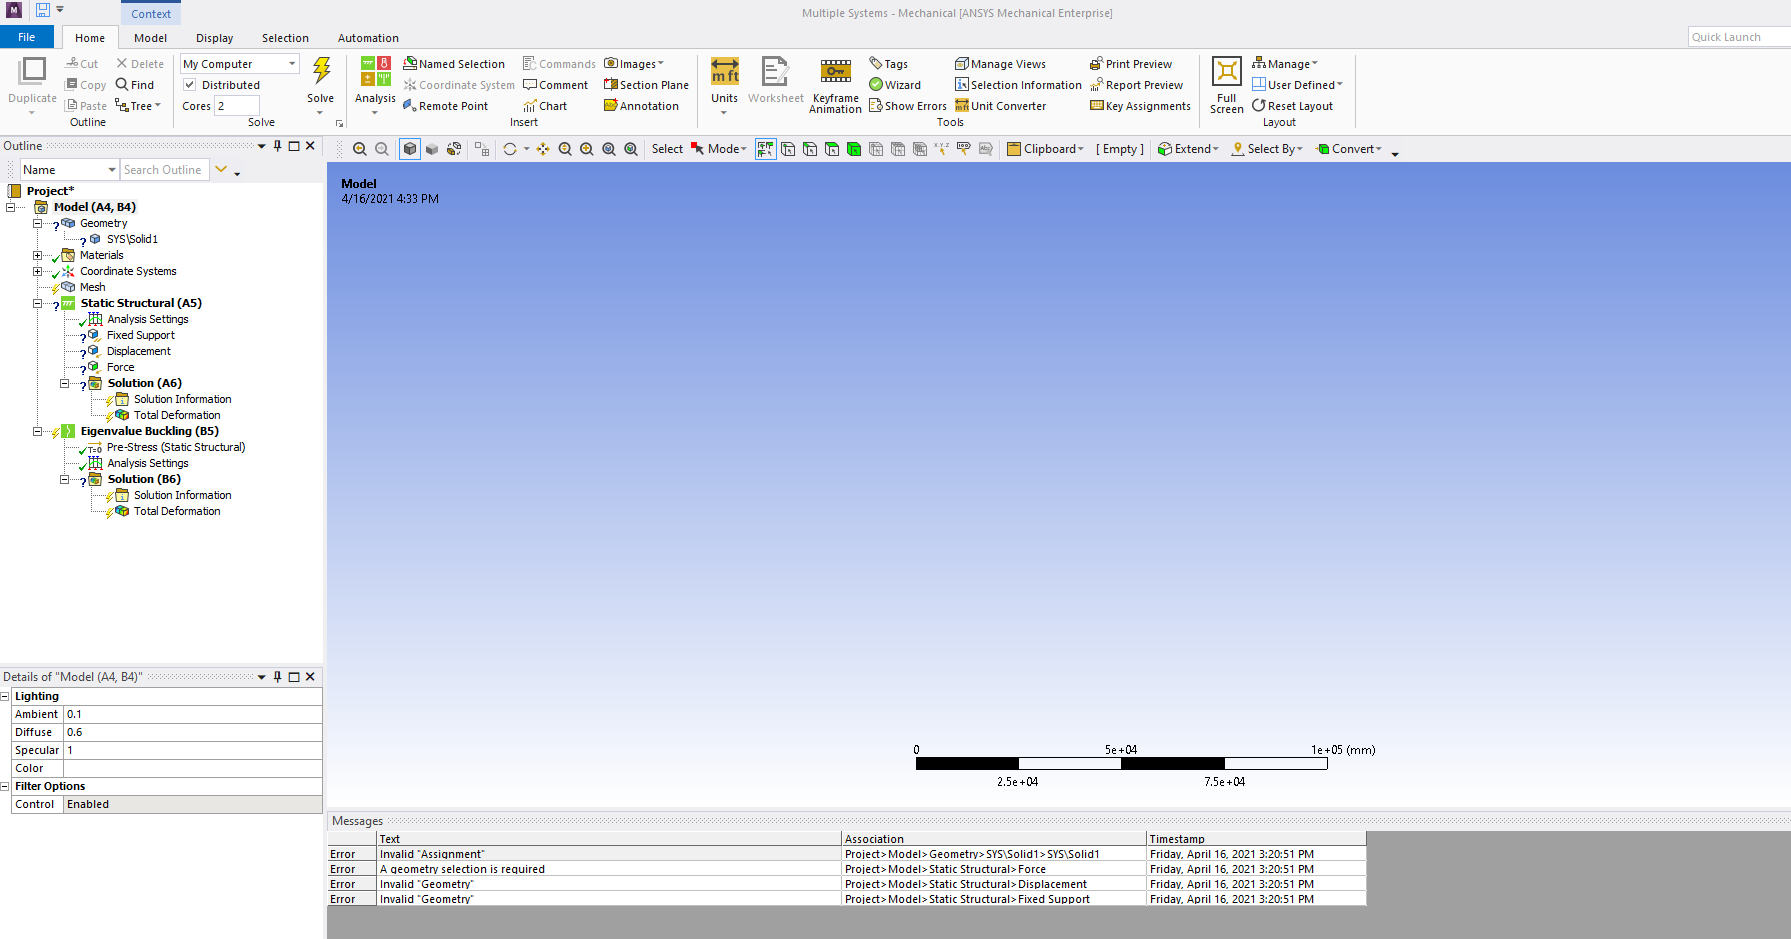The image size is (1791, 939).
Task: Open the selection Mode dropdown
Action: (x=720, y=149)
